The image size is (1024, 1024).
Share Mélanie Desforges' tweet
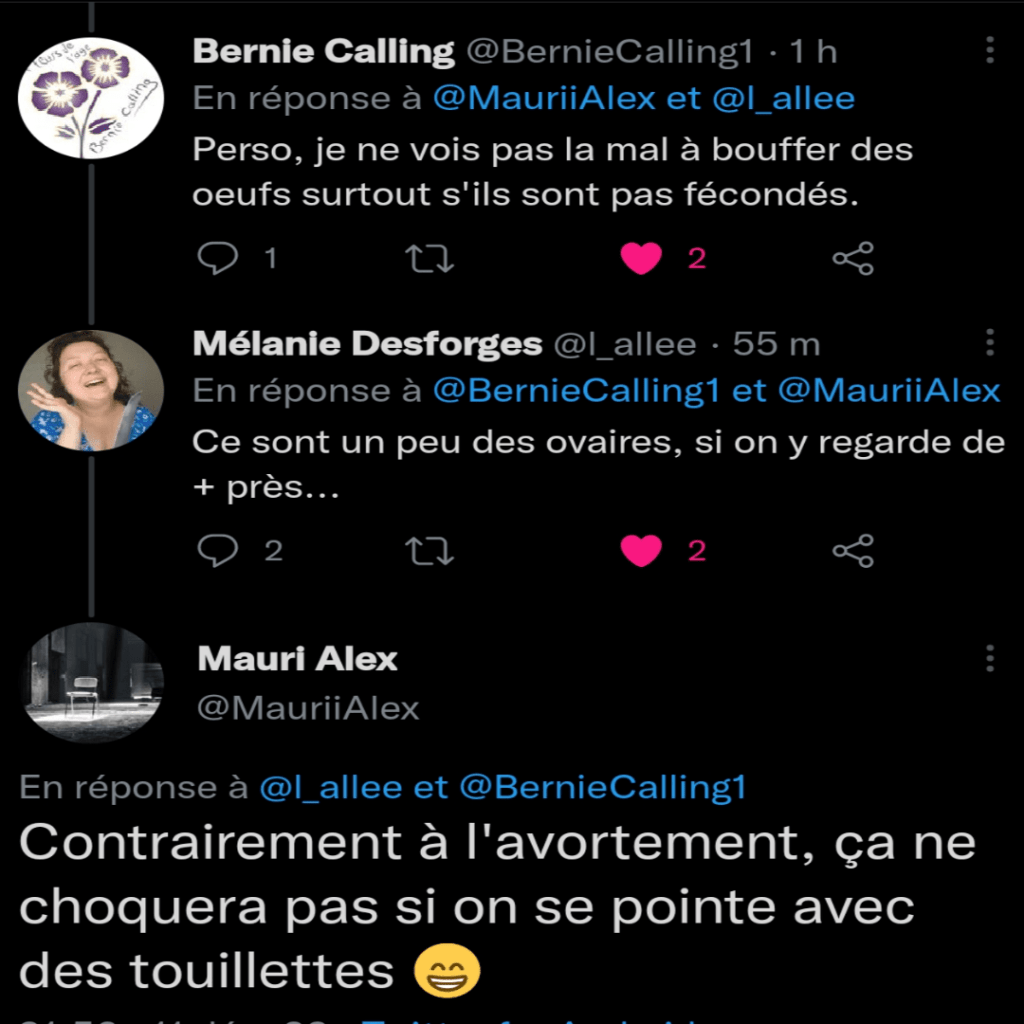tap(853, 550)
